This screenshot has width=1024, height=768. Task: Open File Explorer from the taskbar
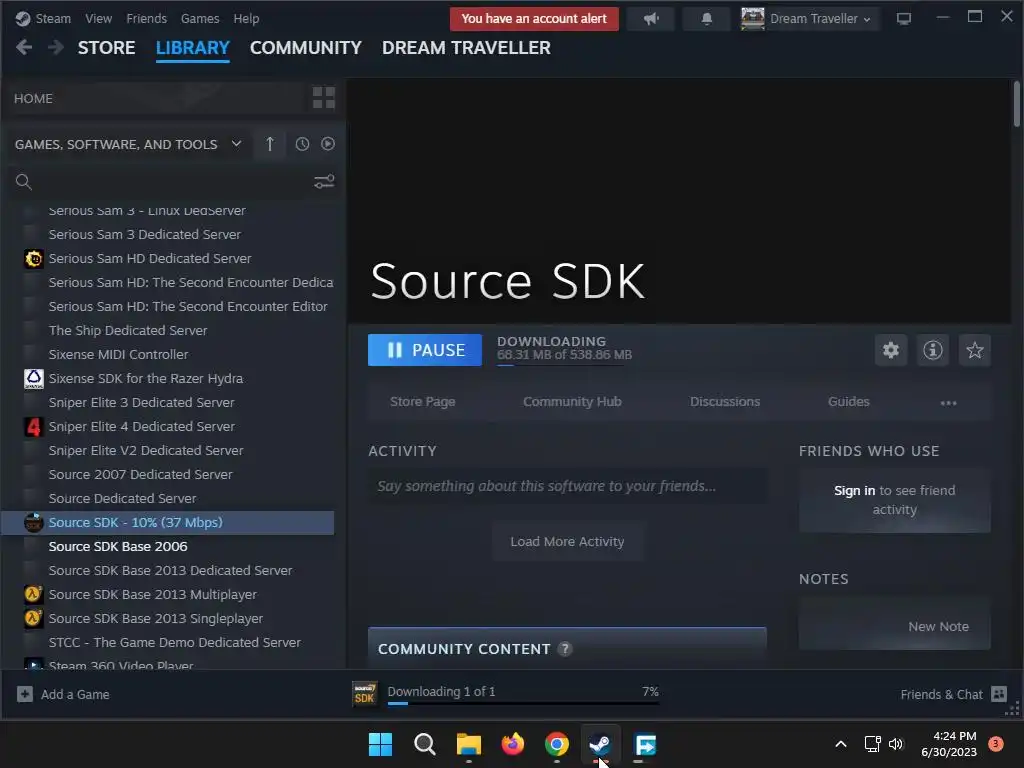tap(468, 744)
